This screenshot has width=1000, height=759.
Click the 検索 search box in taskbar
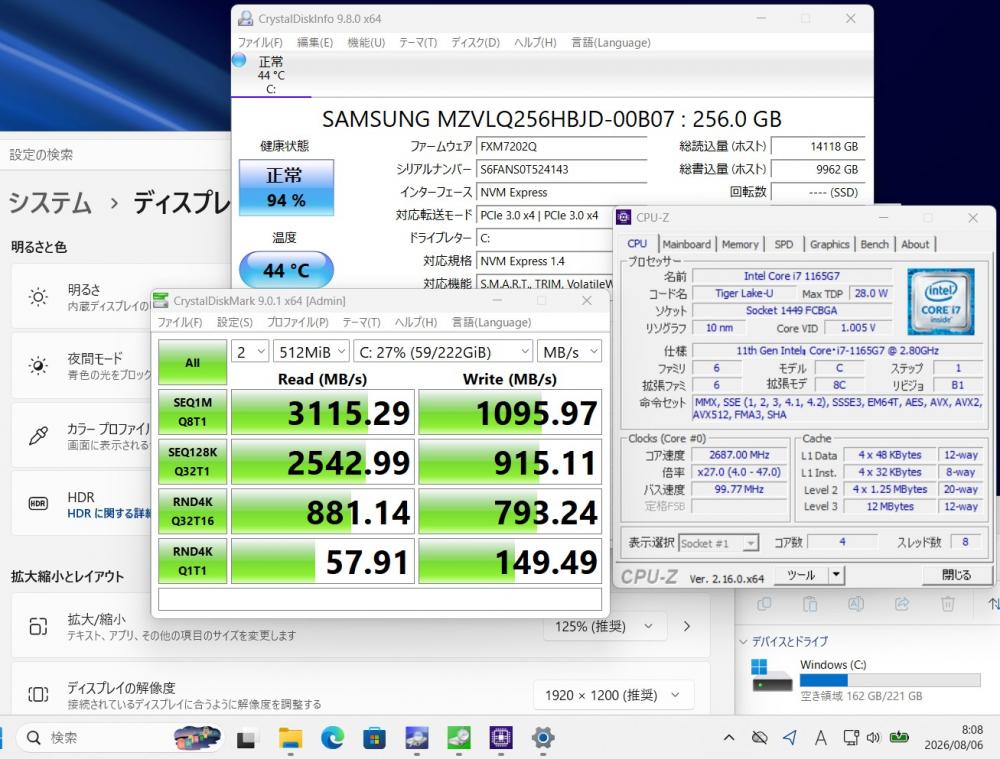pyautogui.click(x=118, y=738)
